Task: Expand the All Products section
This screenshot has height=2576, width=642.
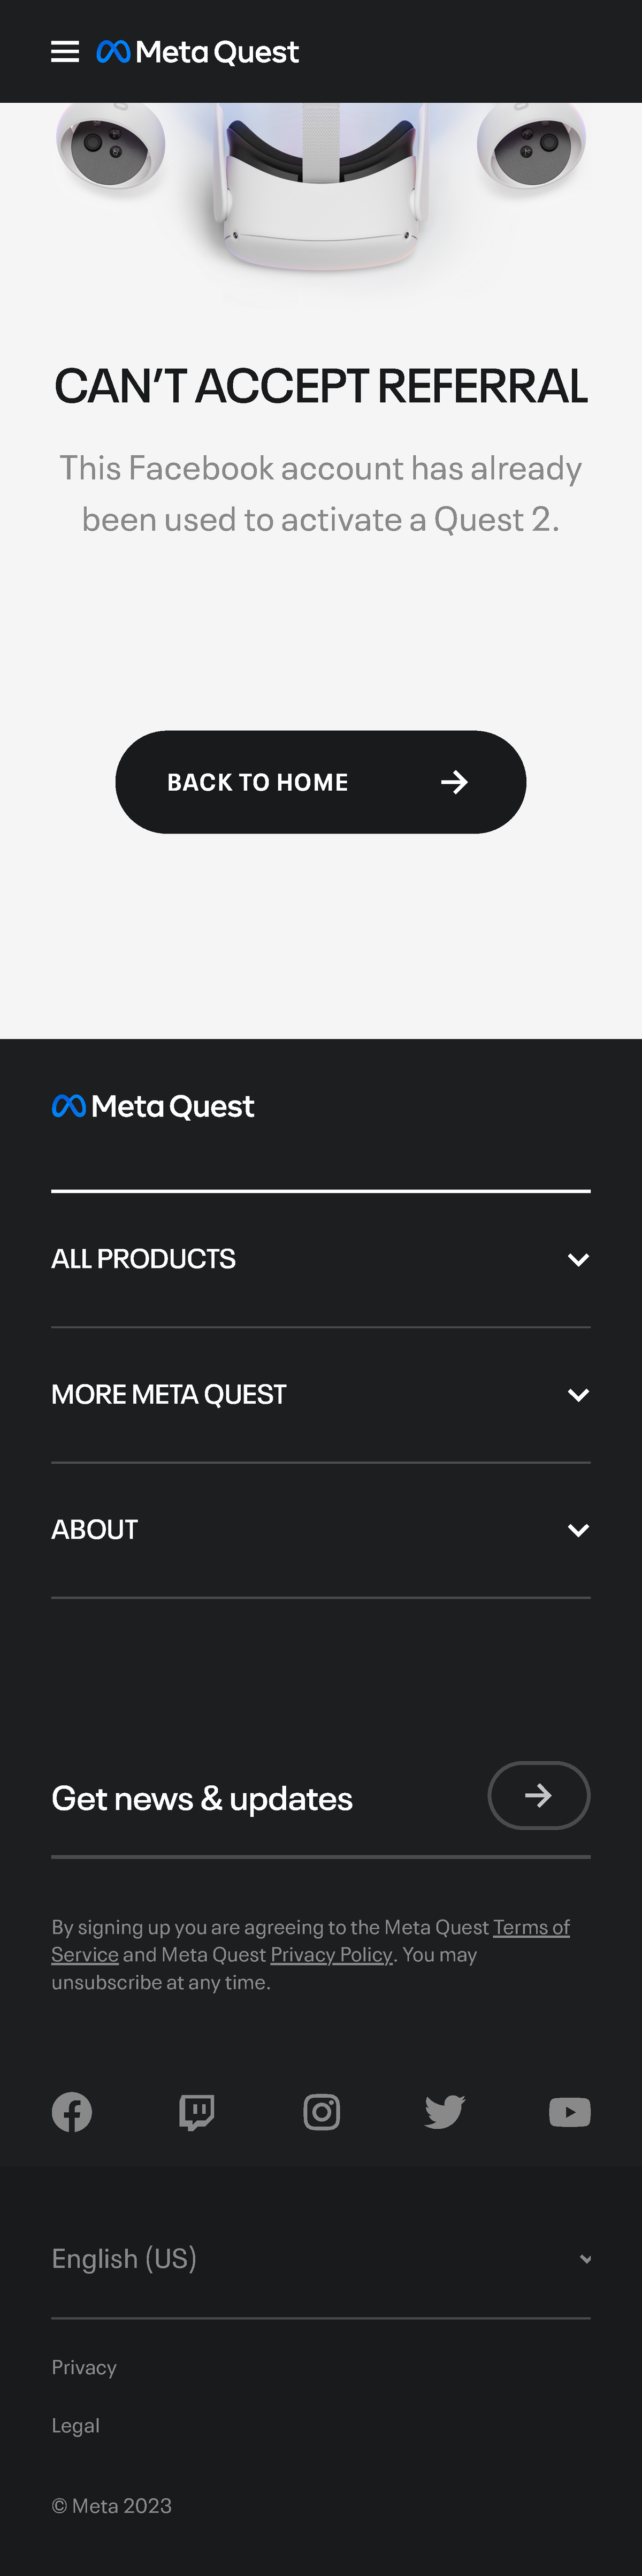Action: coord(320,1259)
